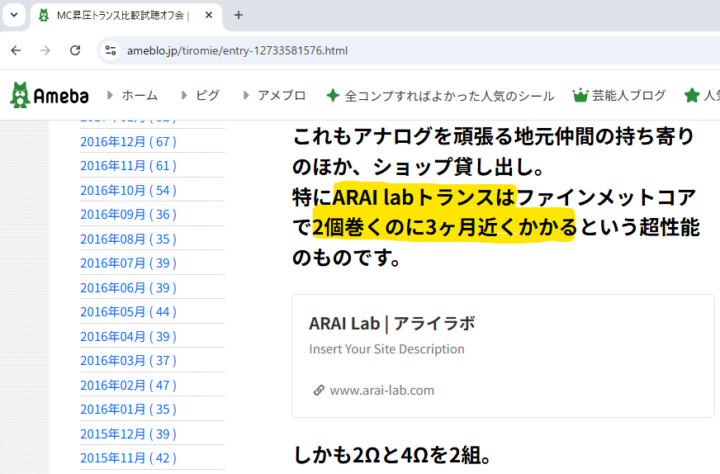Screen dimensions: 720x474
Task: Click the sparkle icon before 全コンプ link
Action: (x=333, y=96)
